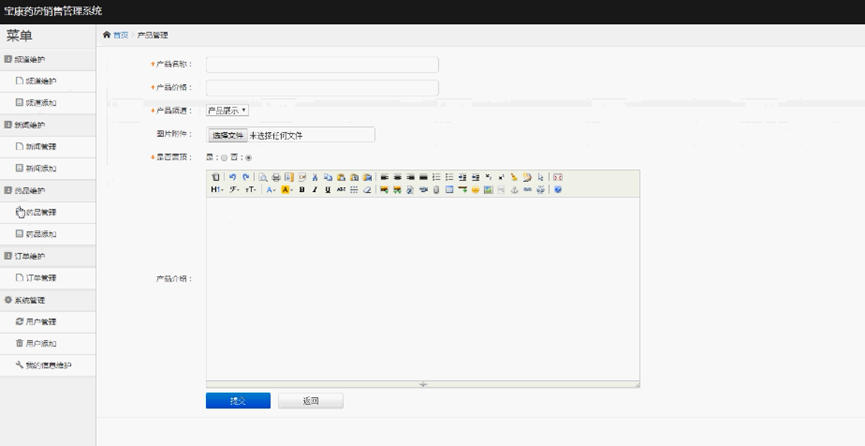Open 新闻添加 in the sidebar
Viewport: 865px width, 446px height.
tap(47, 169)
